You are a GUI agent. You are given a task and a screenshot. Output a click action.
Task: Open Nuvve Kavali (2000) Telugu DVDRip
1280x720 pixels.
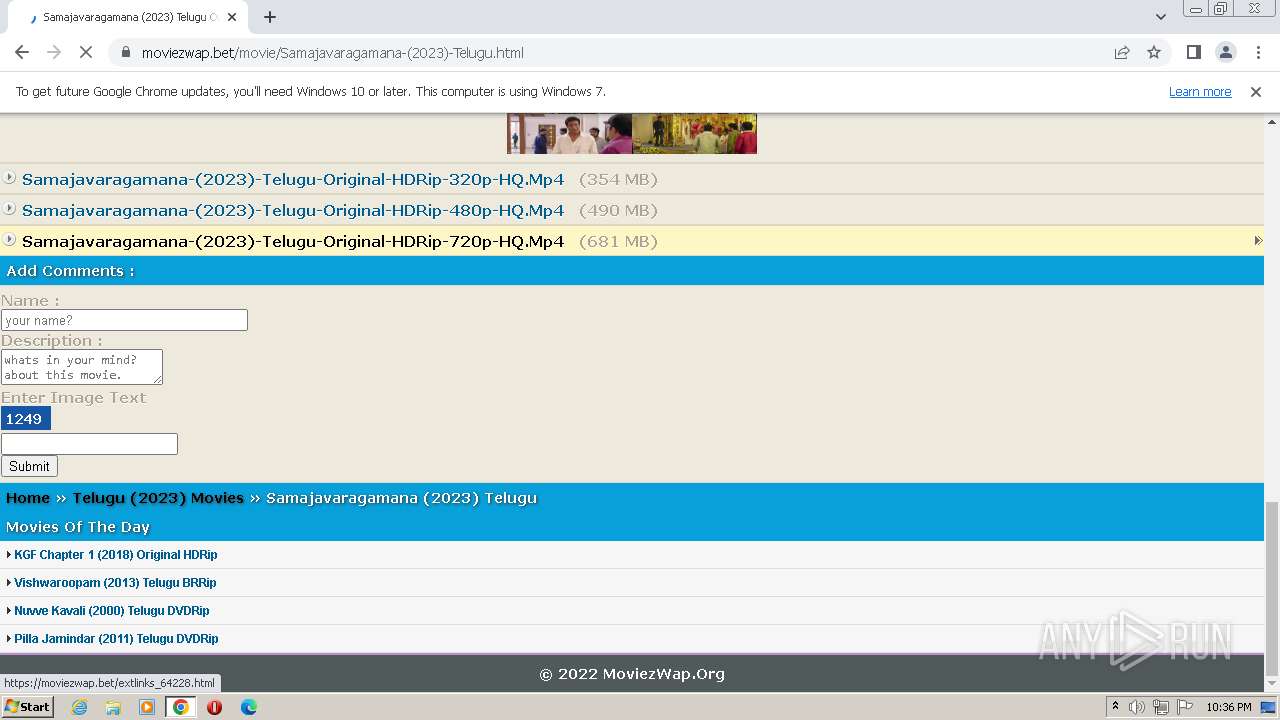tap(112, 611)
